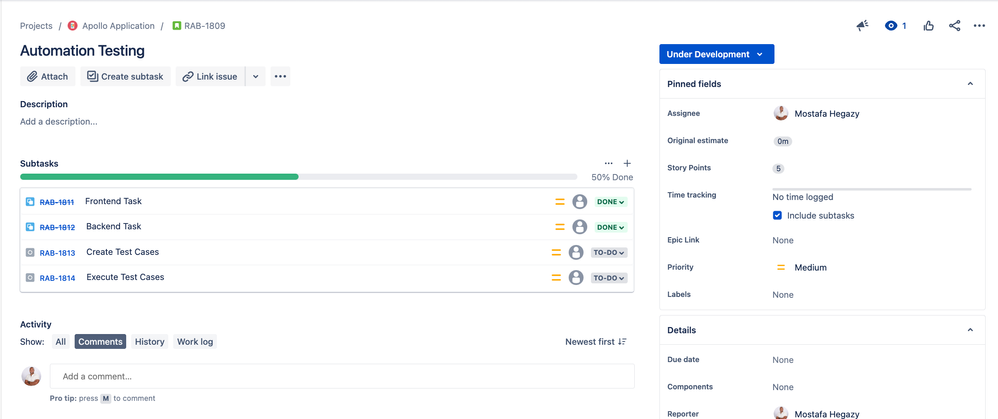Click the Attach button
The width and height of the screenshot is (998, 419).
[48, 76]
